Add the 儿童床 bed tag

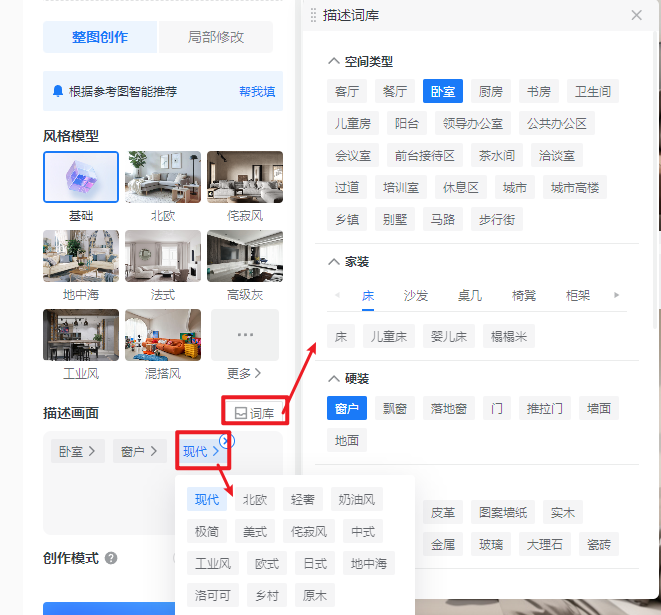pos(389,336)
